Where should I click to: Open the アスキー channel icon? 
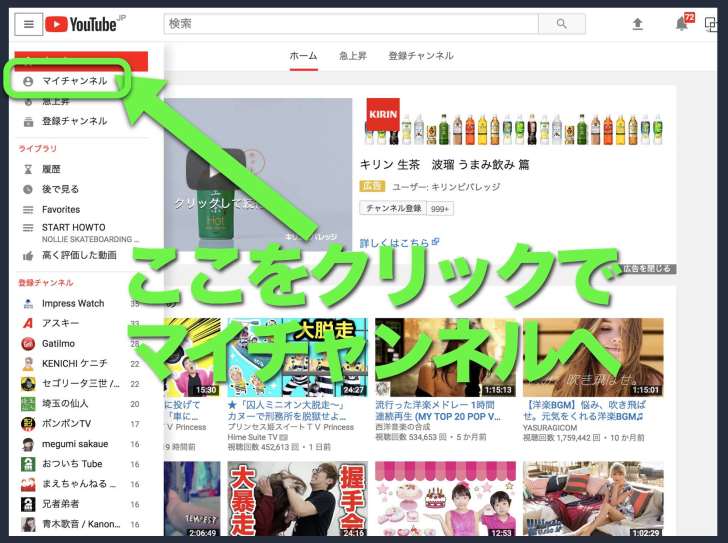(28, 323)
